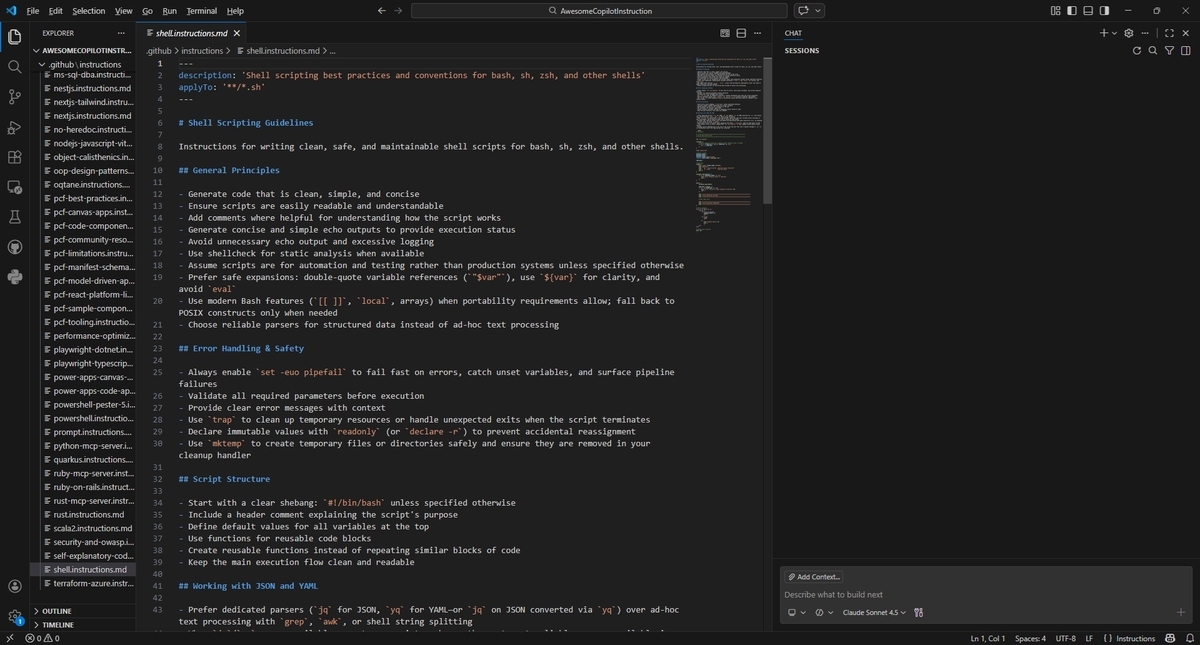The height and width of the screenshot is (645, 1200).
Task: Toggle sessions side-by-side layout icon
Action: 1185,50
